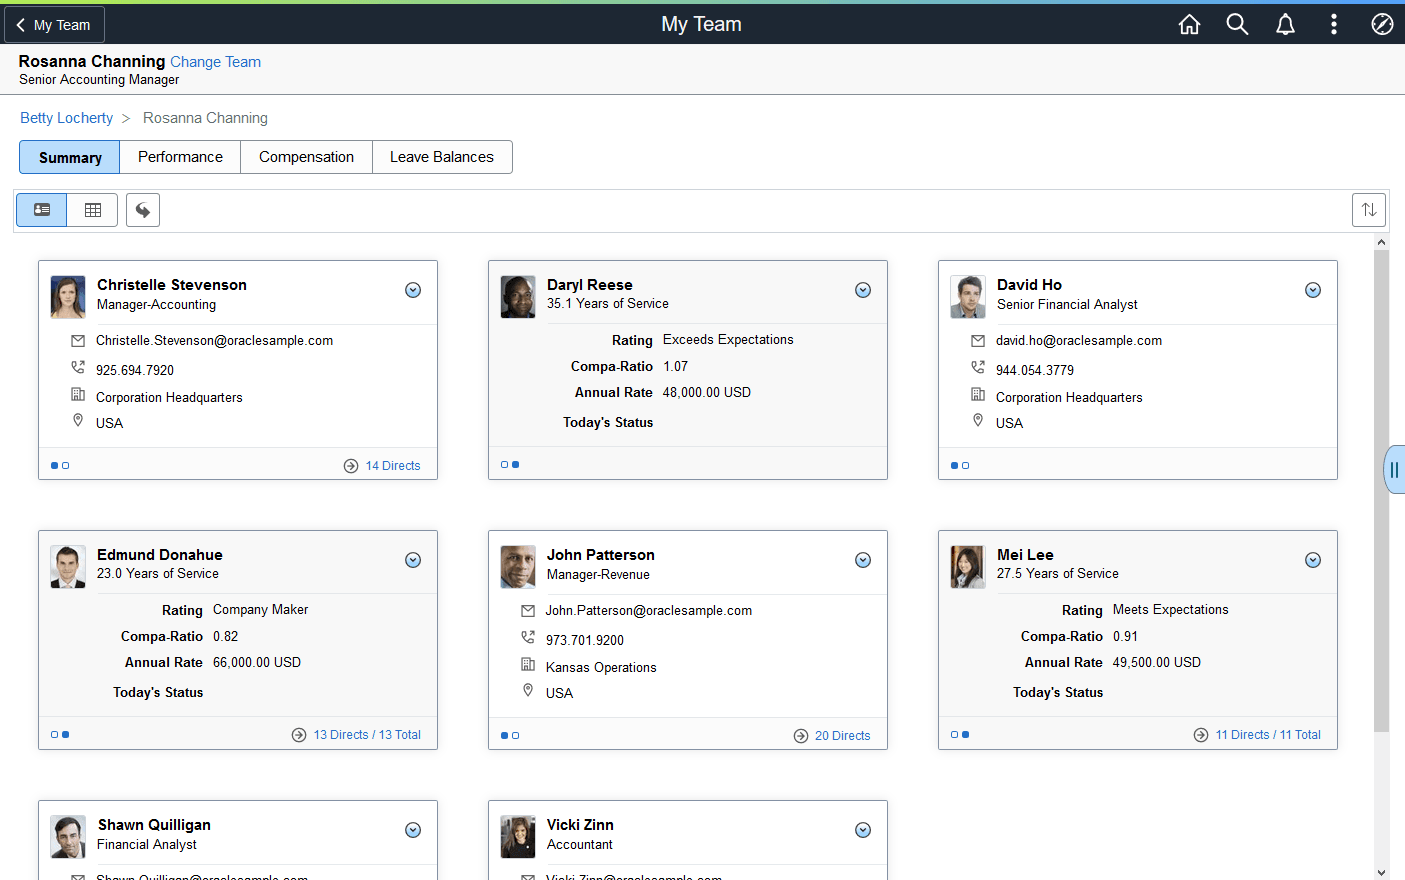Click the envelope icon beside david.ho@oraclesample.com
This screenshot has width=1405, height=880.
(x=978, y=341)
